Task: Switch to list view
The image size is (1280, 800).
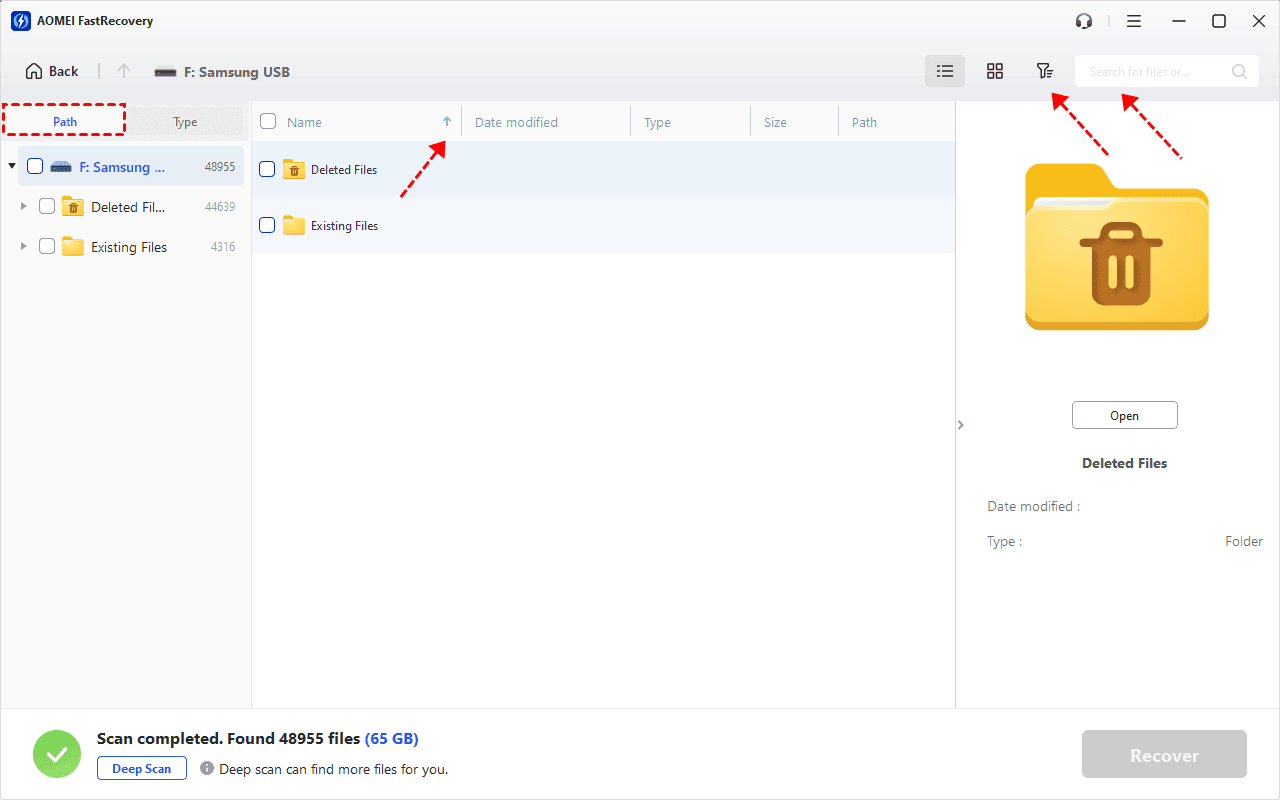Action: pyautogui.click(x=945, y=71)
